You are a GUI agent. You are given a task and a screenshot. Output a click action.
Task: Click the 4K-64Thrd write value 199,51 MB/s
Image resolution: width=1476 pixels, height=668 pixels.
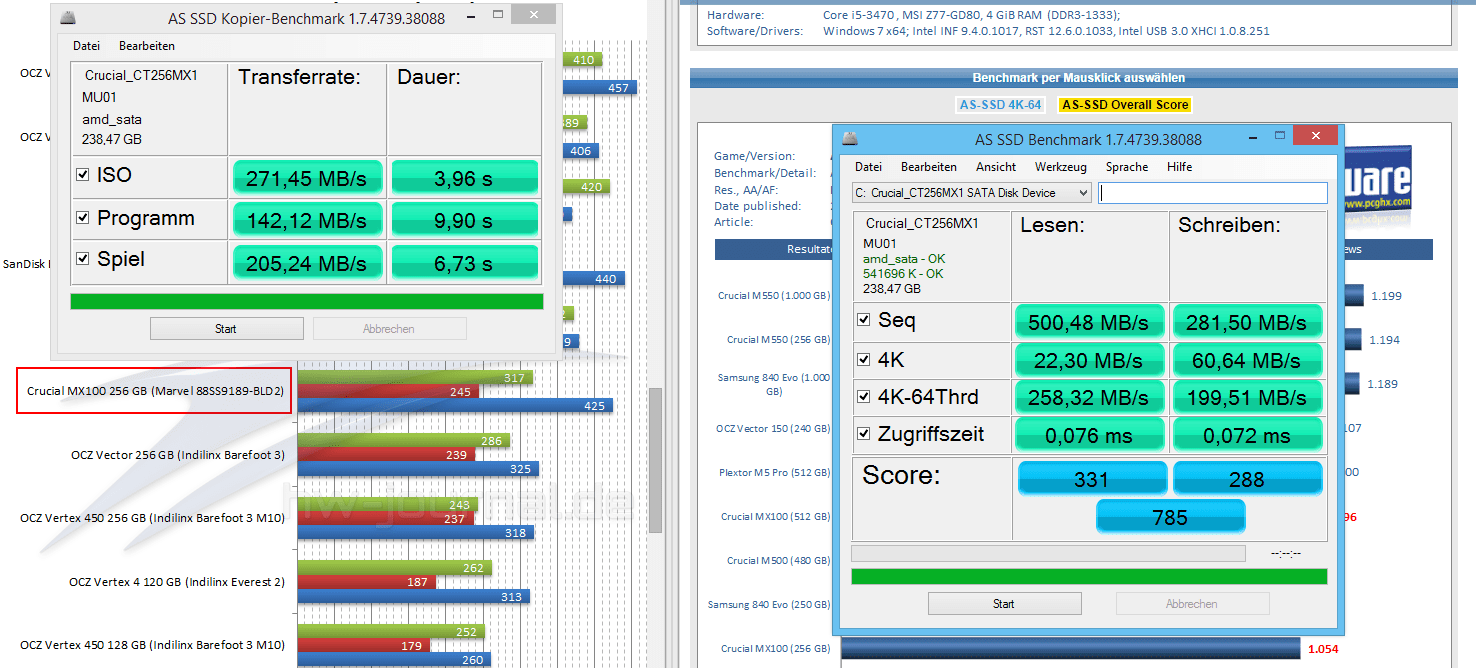click(x=1247, y=398)
